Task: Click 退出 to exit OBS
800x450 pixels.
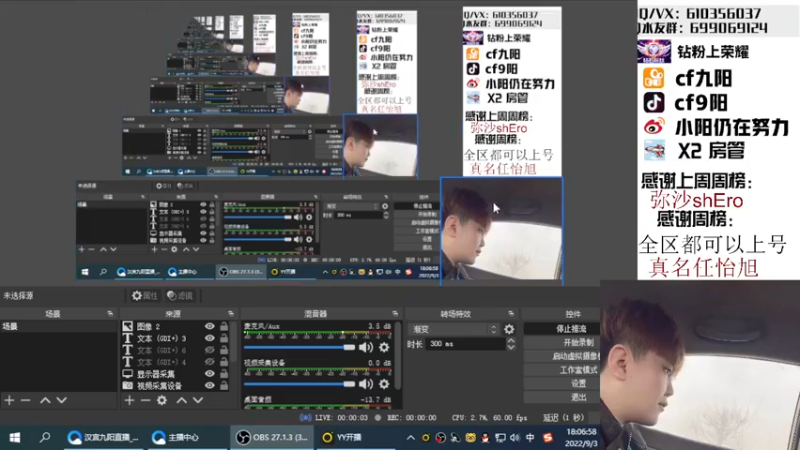Action: click(x=562, y=397)
